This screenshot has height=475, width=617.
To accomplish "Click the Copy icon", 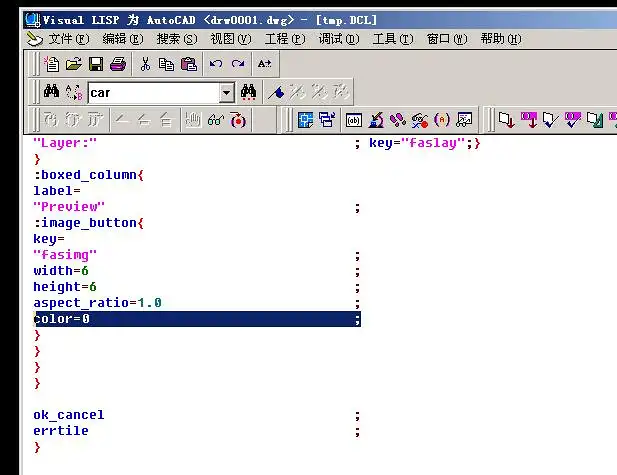I will (166, 64).
